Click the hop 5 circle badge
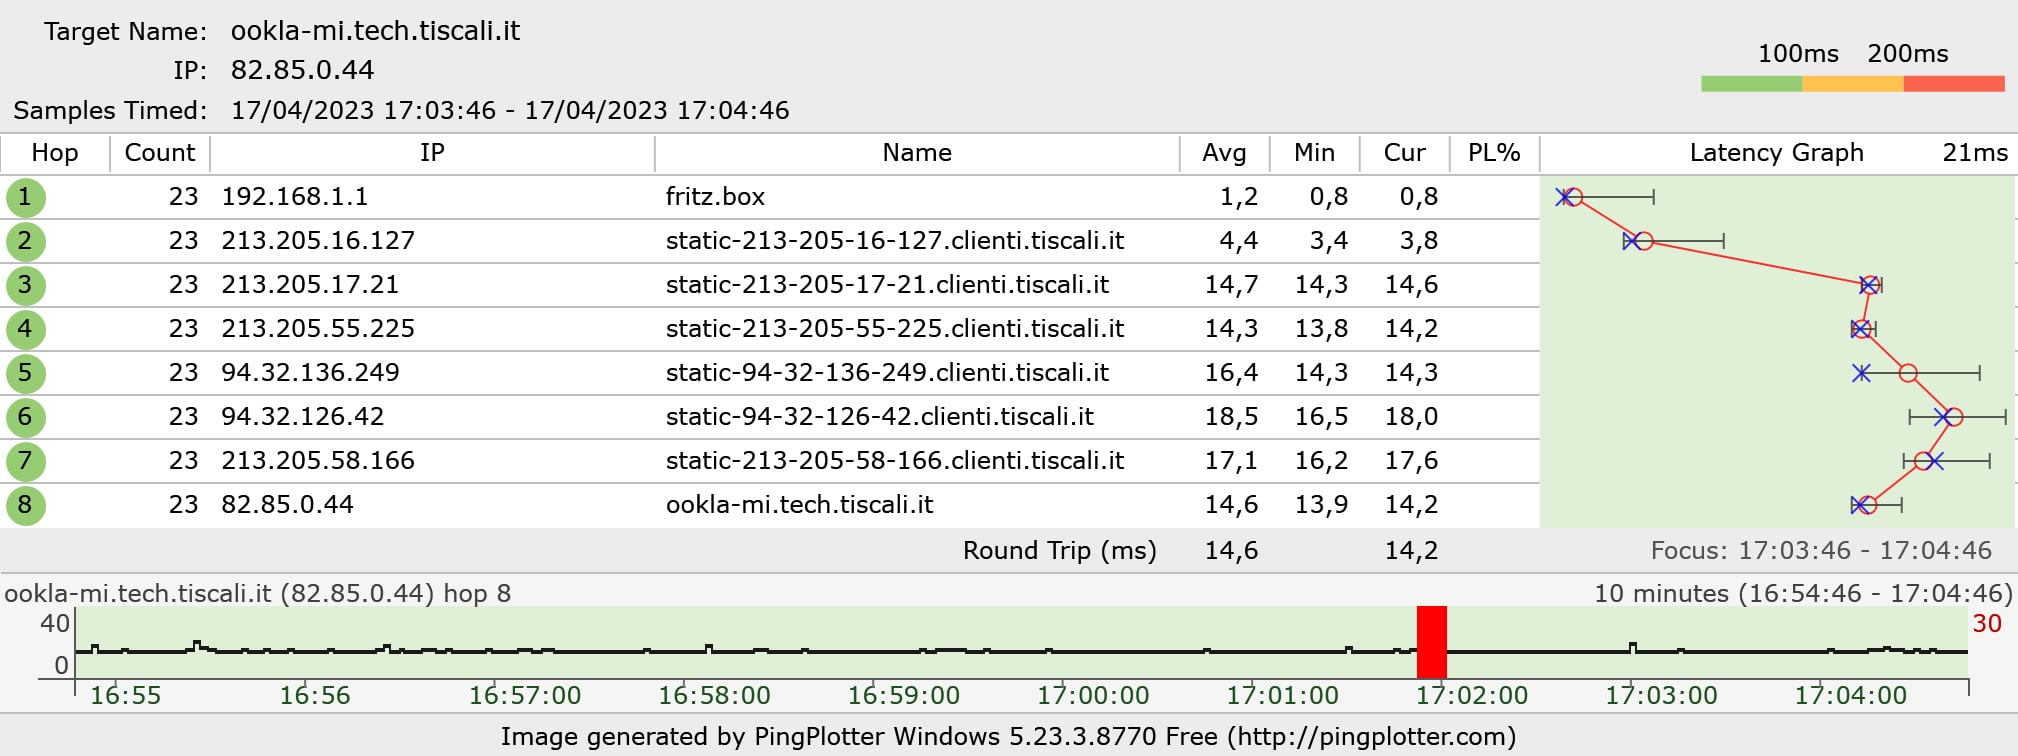This screenshot has width=2018, height=756. [25, 373]
